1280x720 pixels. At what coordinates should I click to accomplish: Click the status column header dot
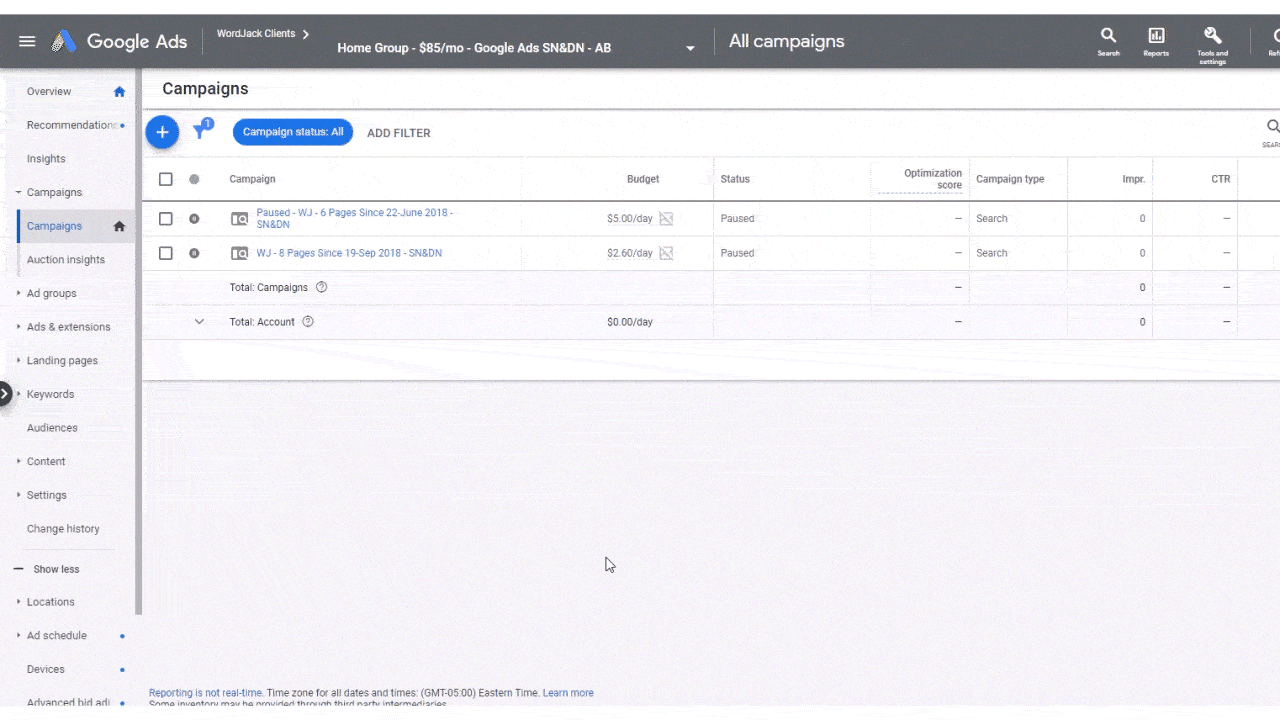[x=194, y=179]
